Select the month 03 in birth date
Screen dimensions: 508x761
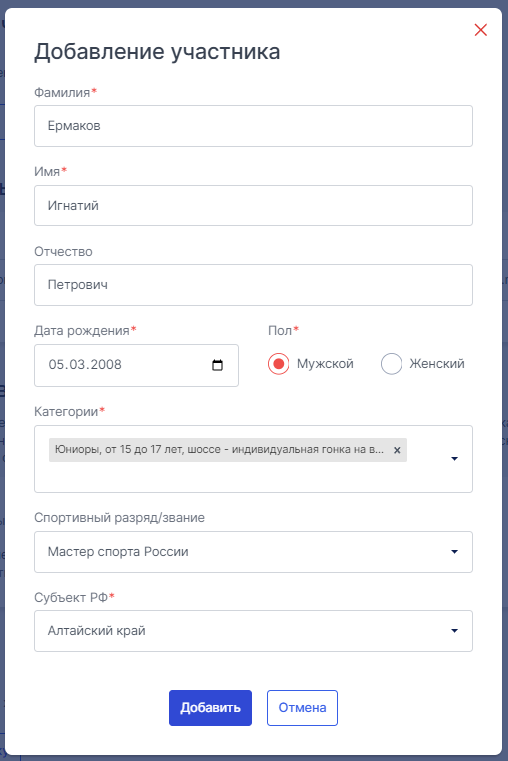point(77,364)
